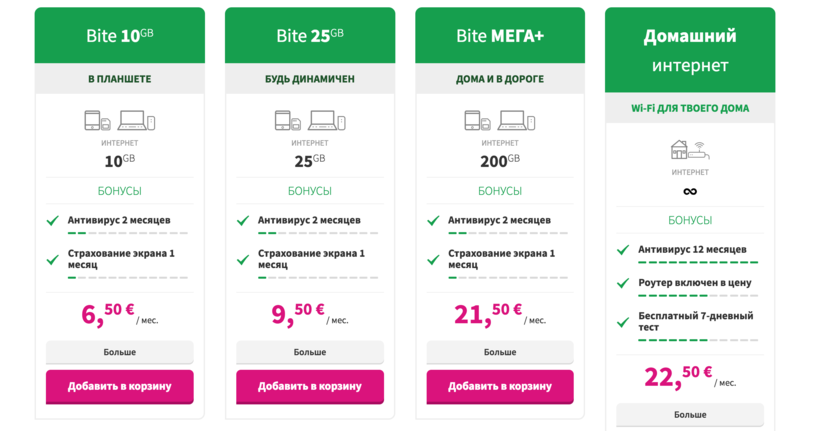Click checkmark beside Бесплатный 7-дневный тест

point(623,321)
